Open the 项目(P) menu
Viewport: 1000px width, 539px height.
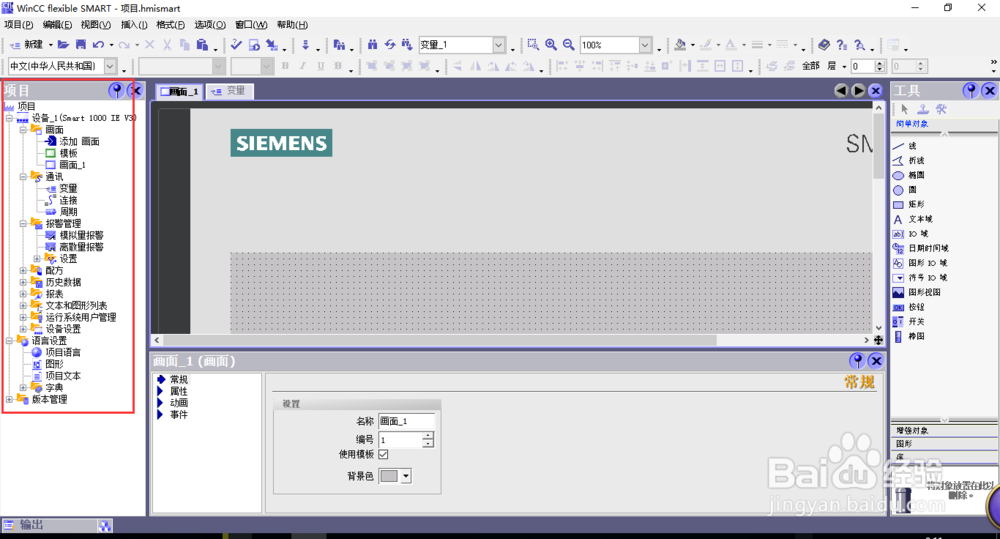[18, 25]
